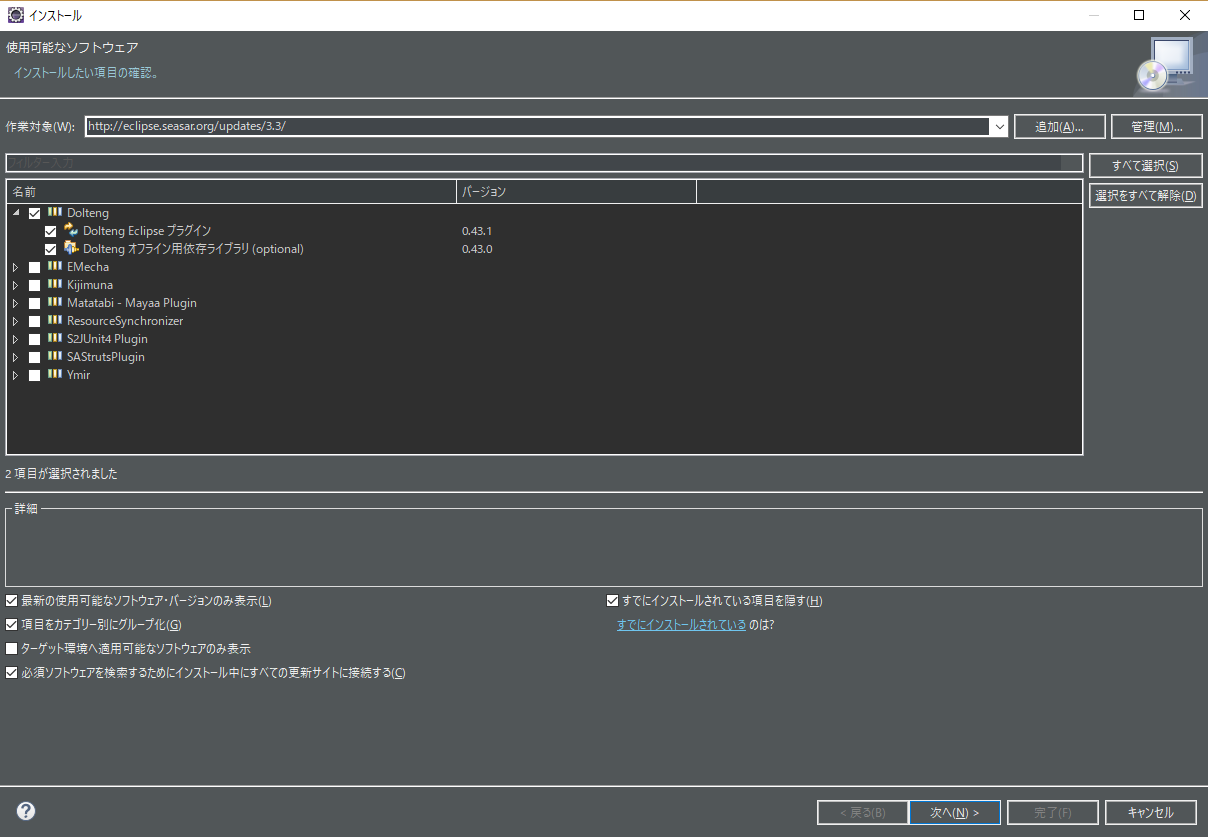The image size is (1208, 837).
Task: Click the Dolteng category icon
Action: 54,212
